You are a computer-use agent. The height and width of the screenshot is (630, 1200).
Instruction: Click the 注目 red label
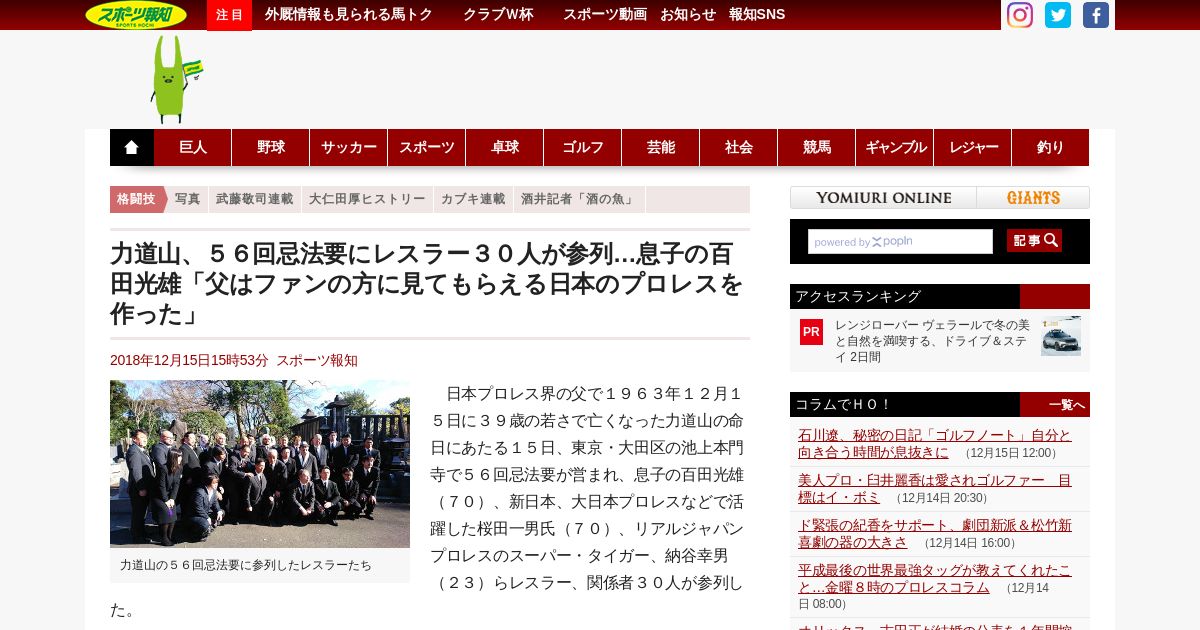(229, 15)
